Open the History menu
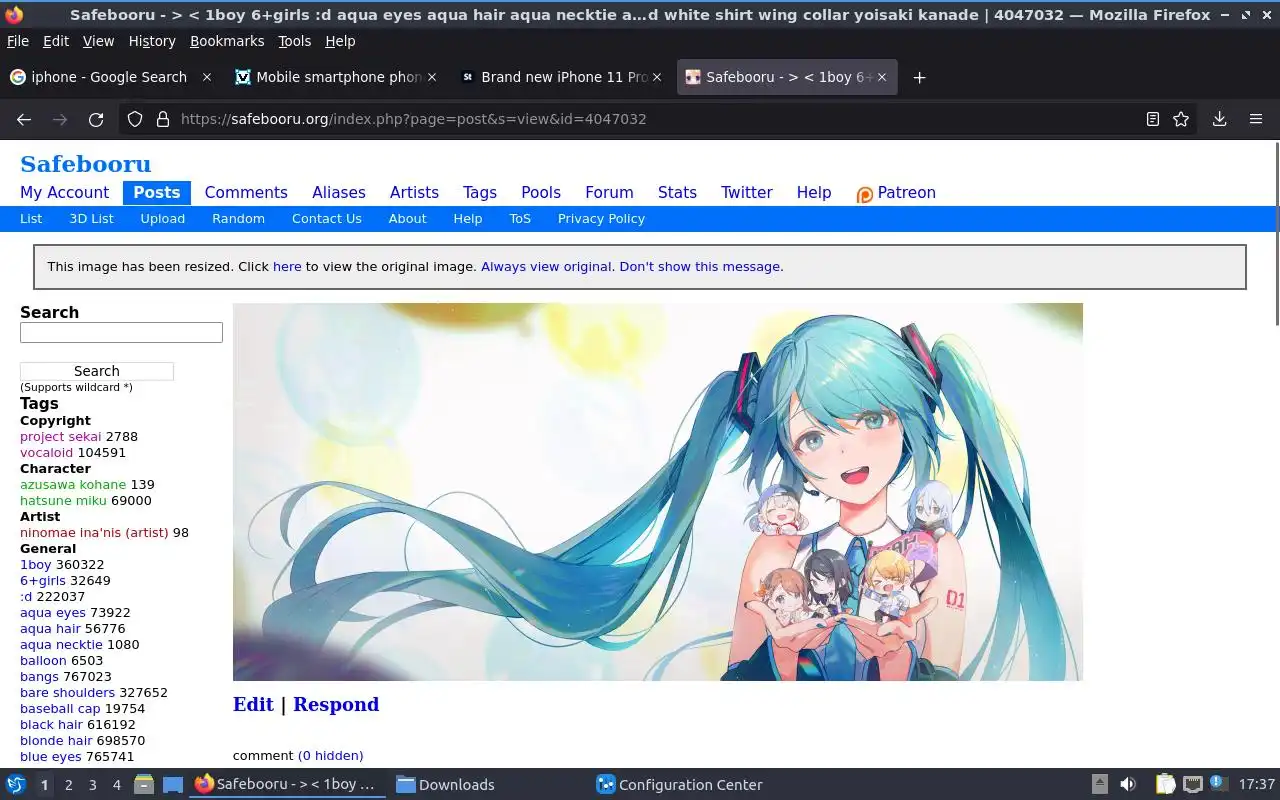 pyautogui.click(x=152, y=41)
